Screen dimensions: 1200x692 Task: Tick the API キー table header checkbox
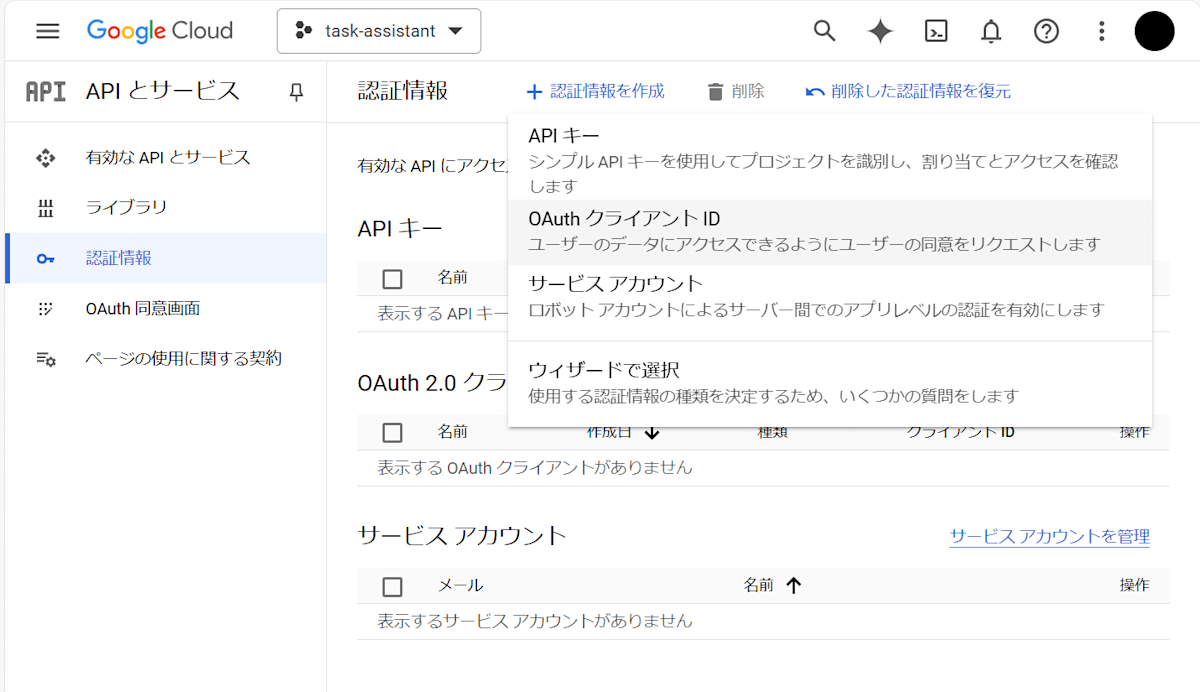pos(393,279)
